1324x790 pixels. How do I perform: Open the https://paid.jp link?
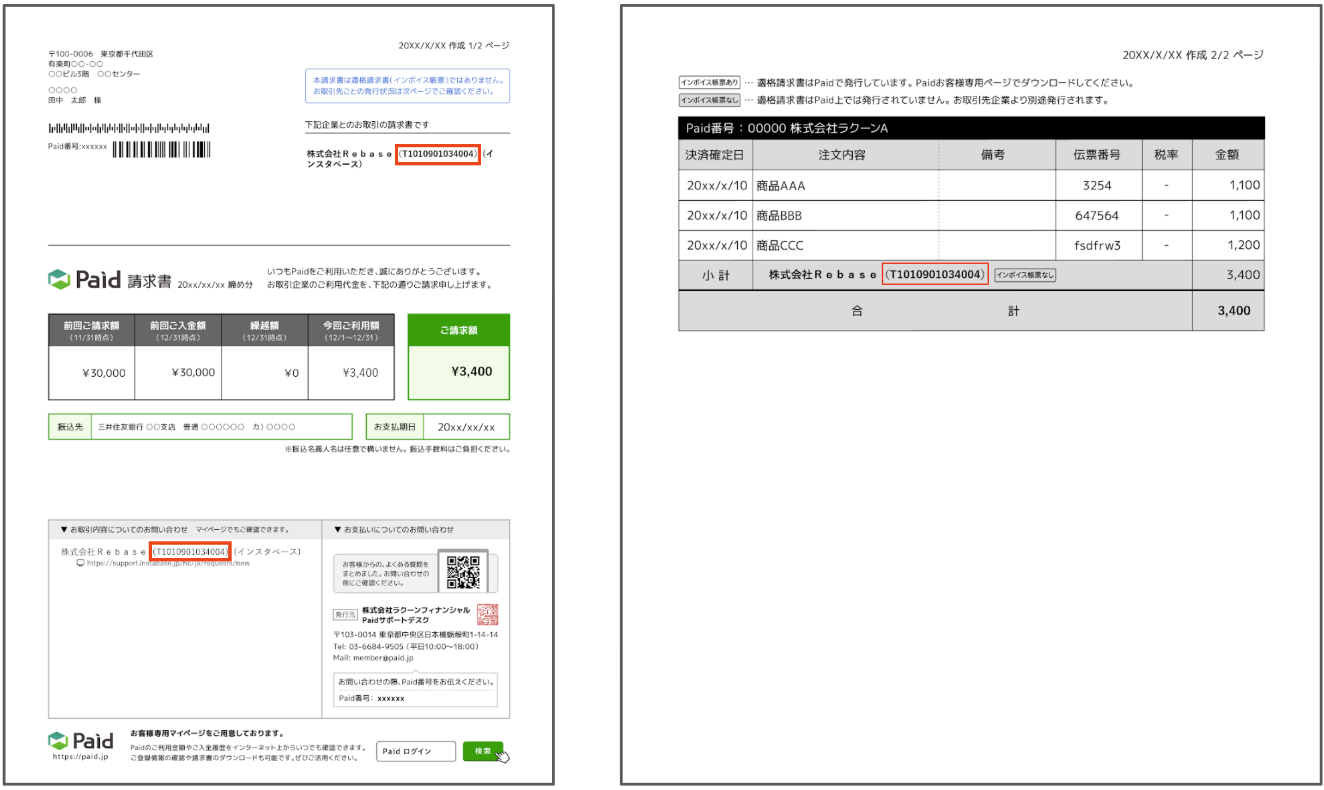pos(80,757)
